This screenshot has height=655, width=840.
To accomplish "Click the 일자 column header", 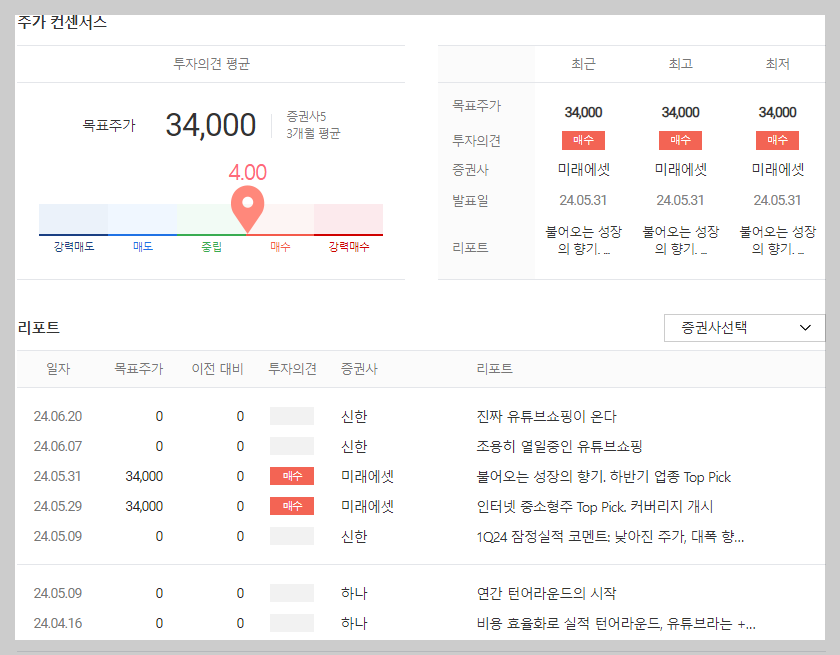I will coord(58,368).
